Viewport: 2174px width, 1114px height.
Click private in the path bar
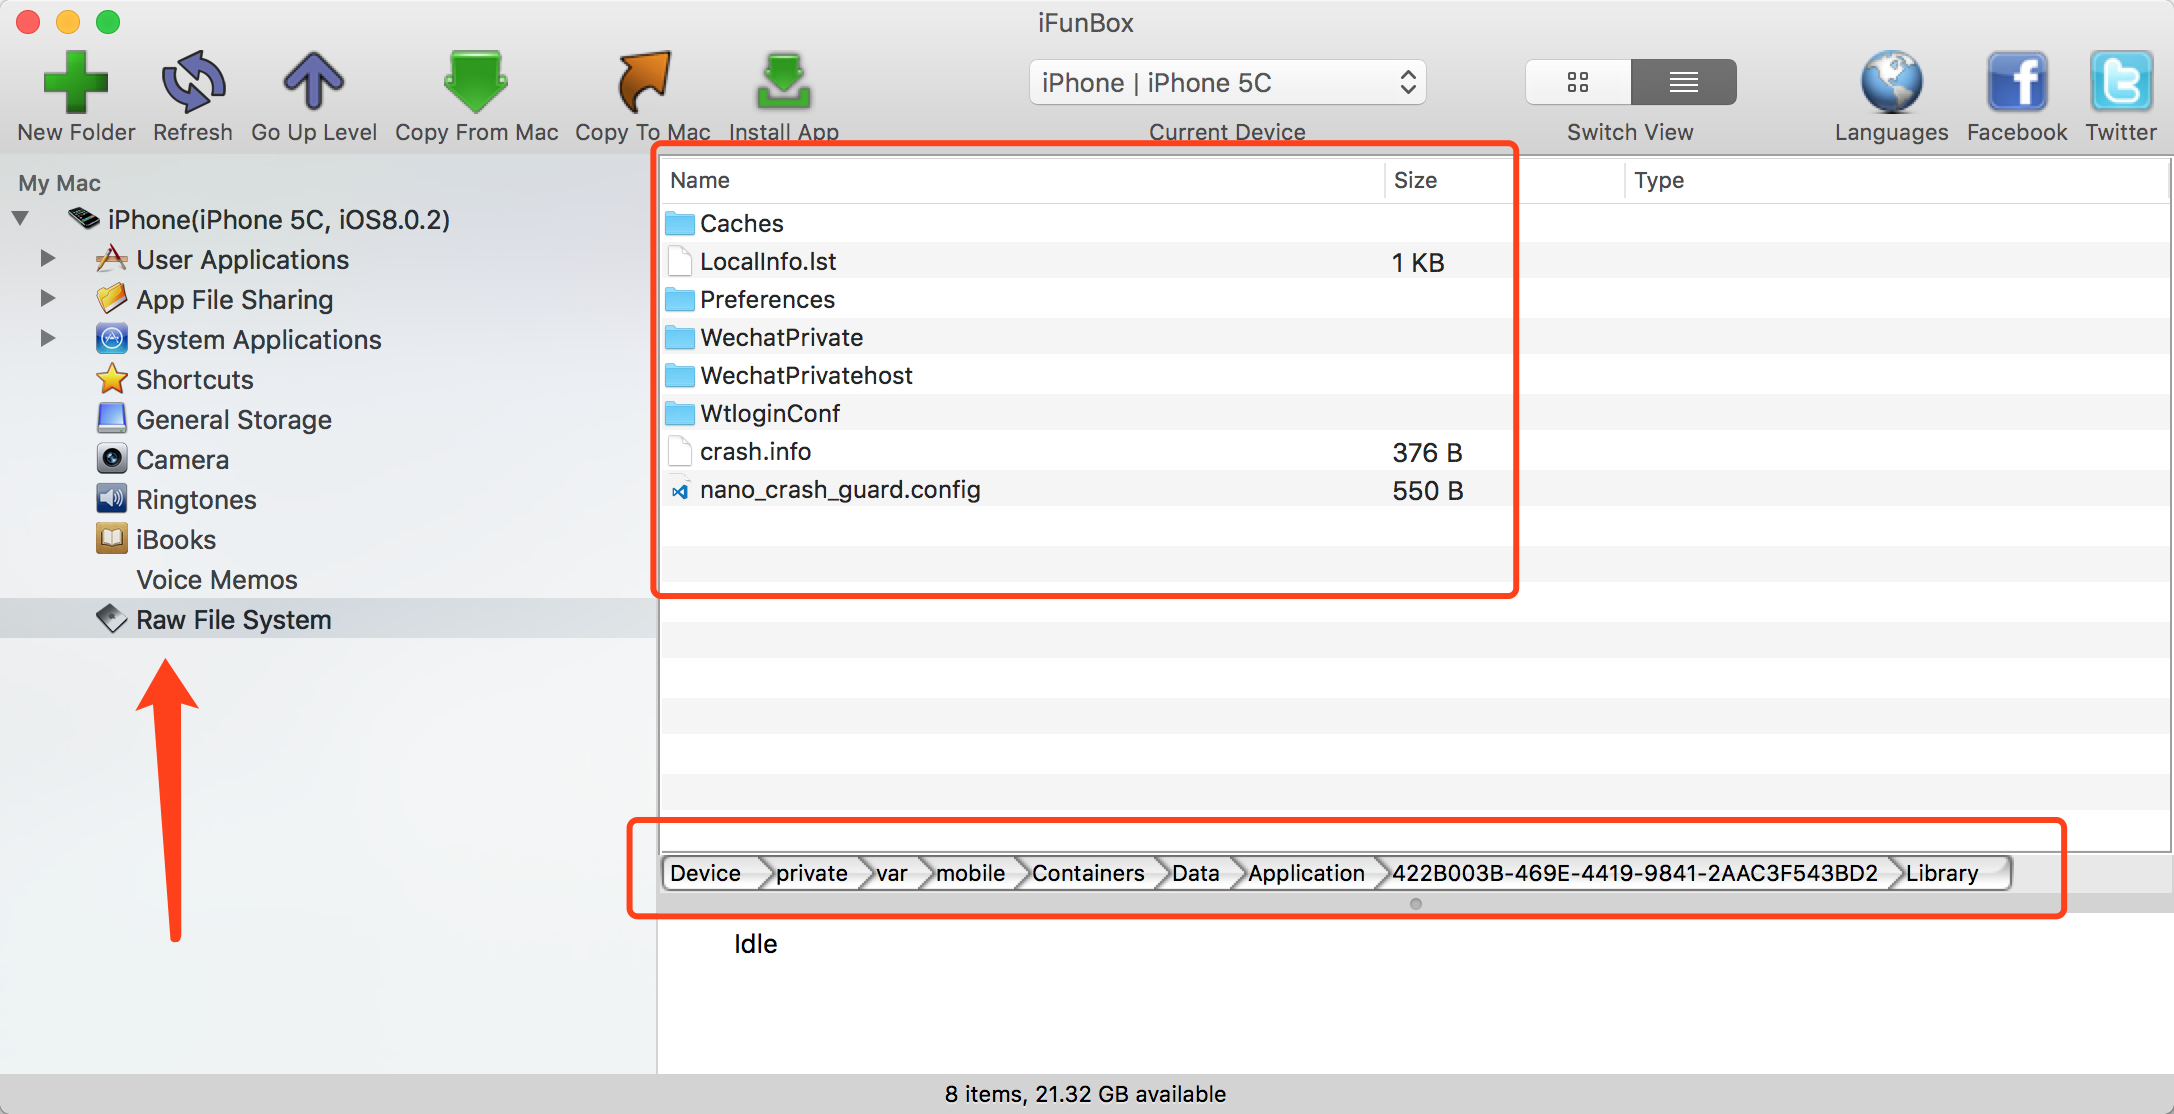pyautogui.click(x=811, y=873)
